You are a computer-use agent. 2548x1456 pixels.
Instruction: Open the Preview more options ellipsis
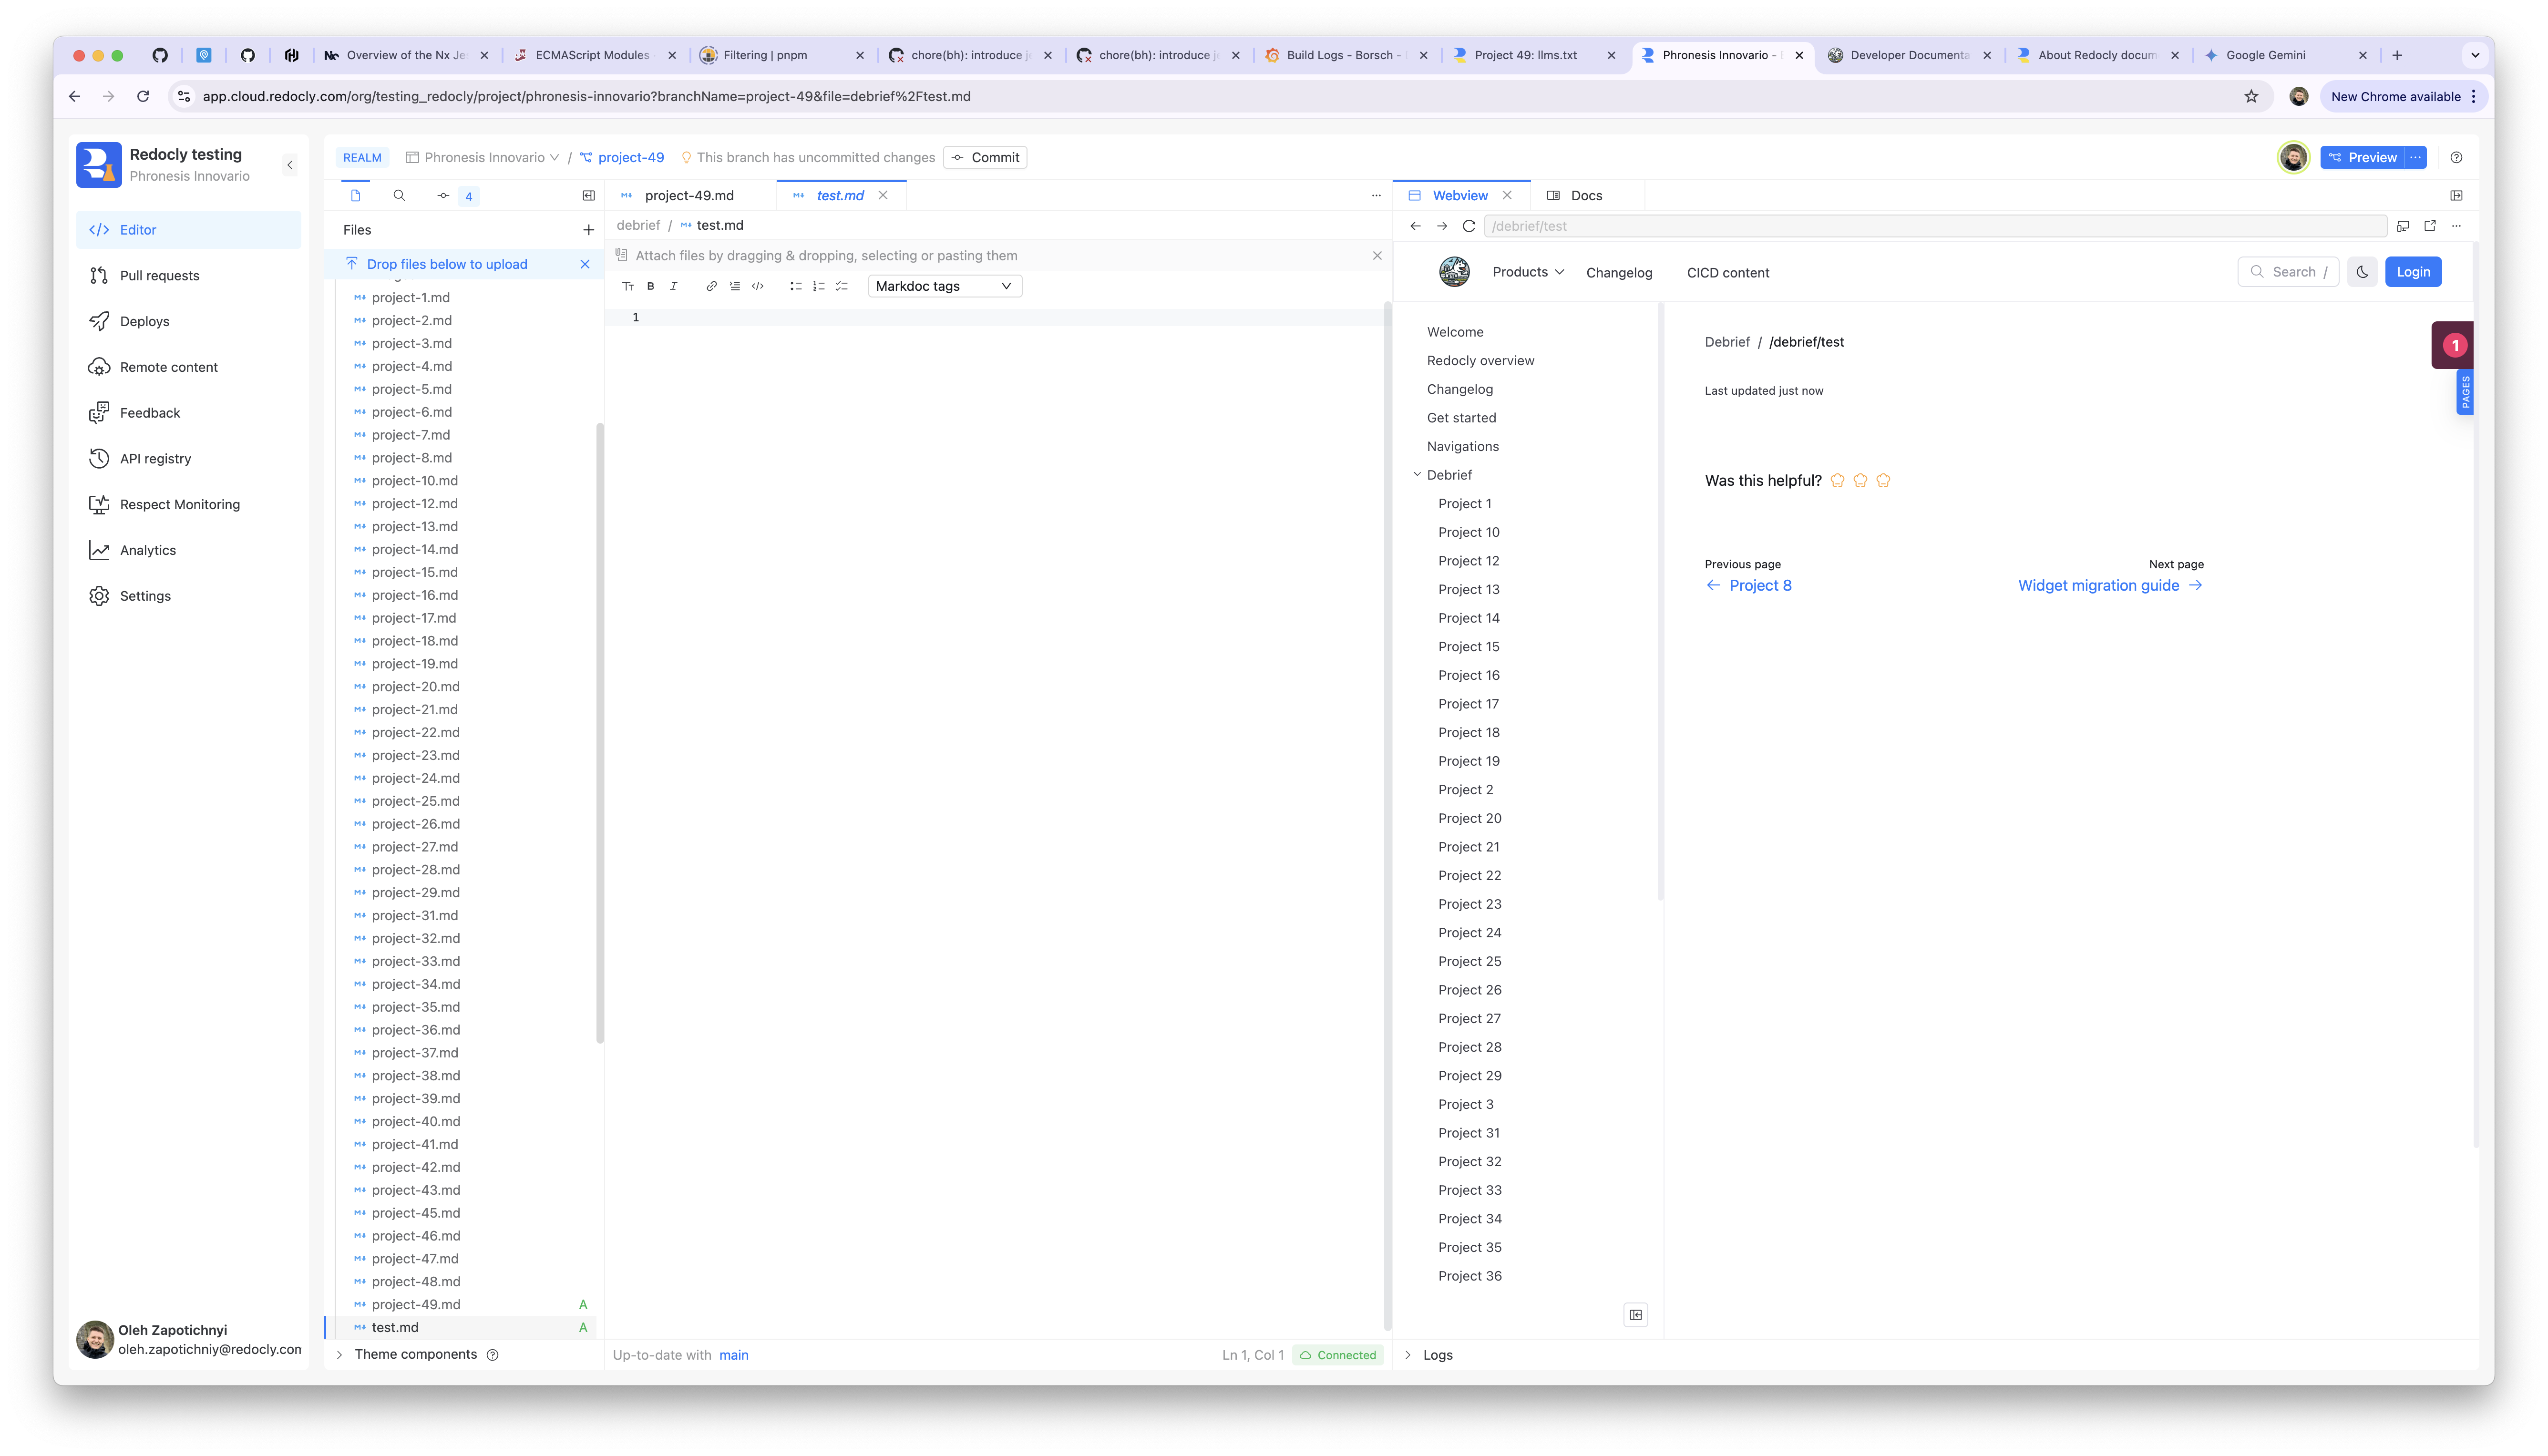pyautogui.click(x=2416, y=157)
